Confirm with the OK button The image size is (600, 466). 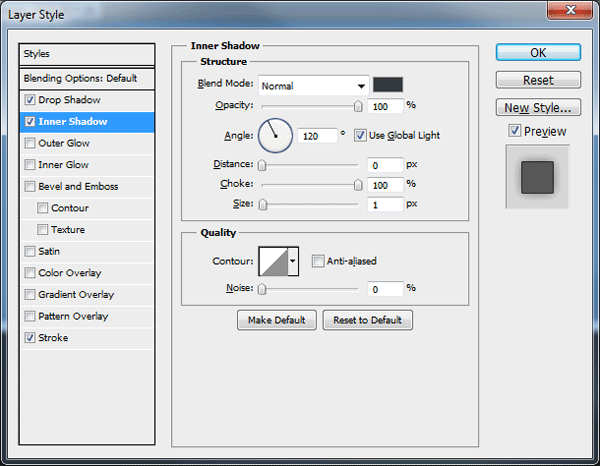point(538,52)
